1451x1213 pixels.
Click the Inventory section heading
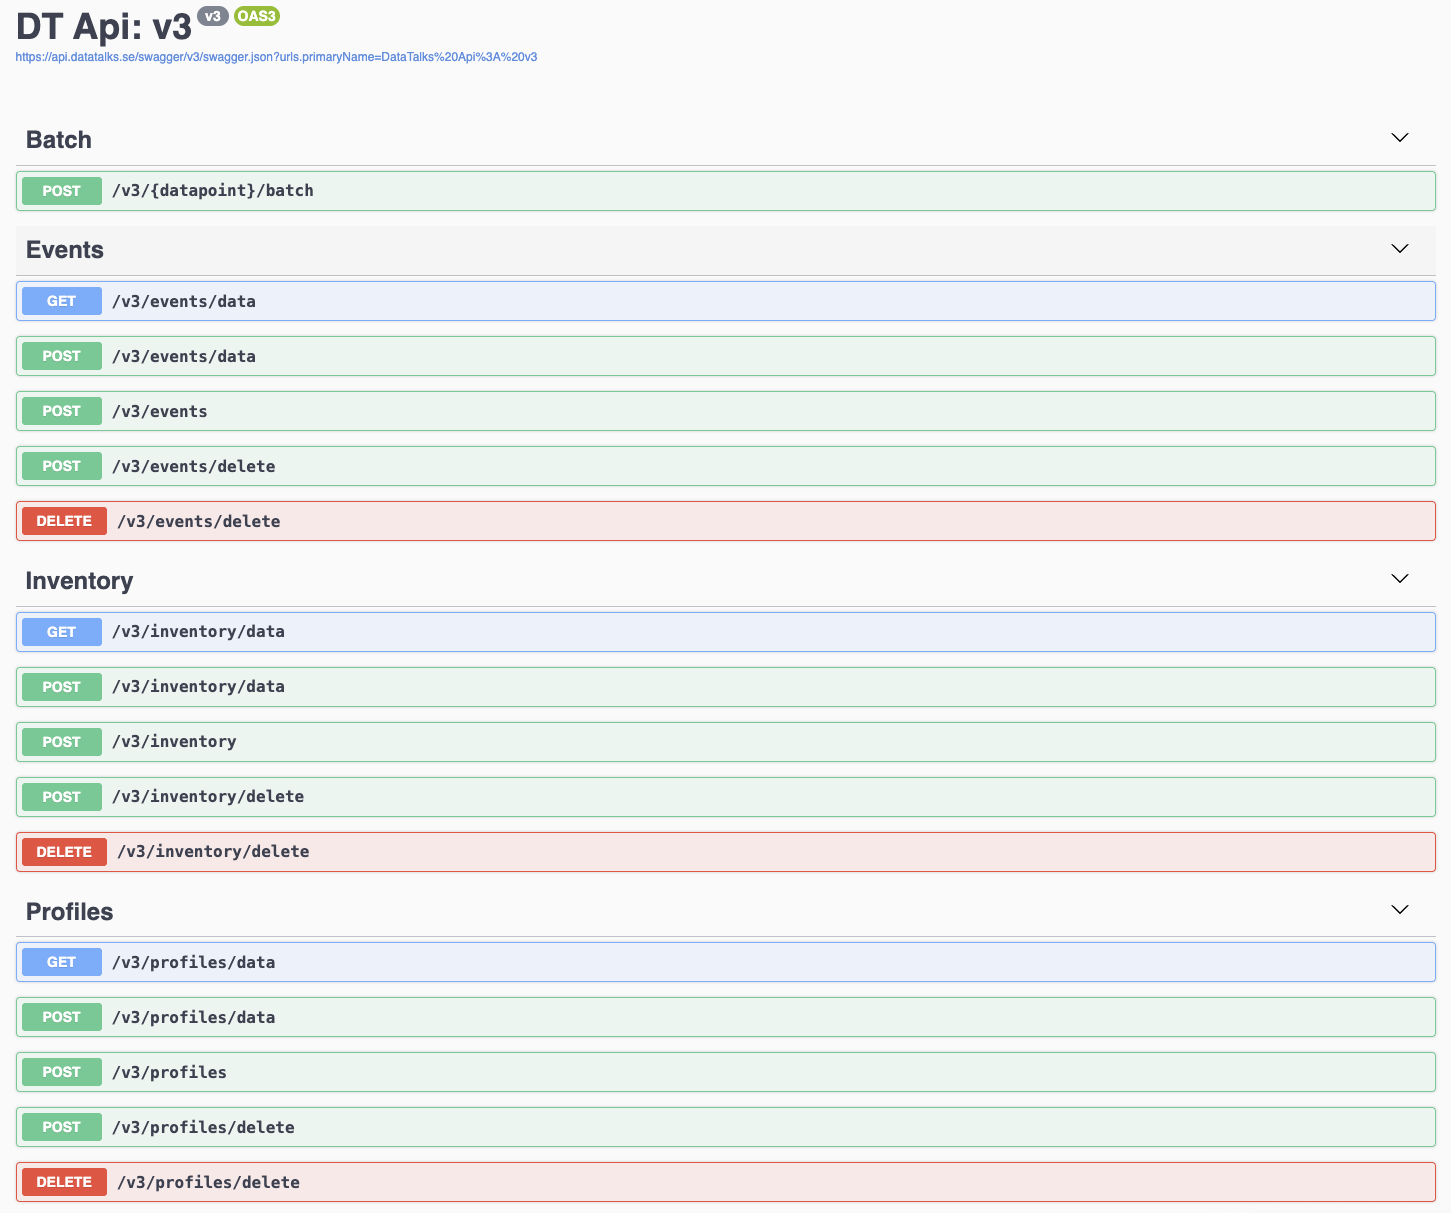pos(79,581)
